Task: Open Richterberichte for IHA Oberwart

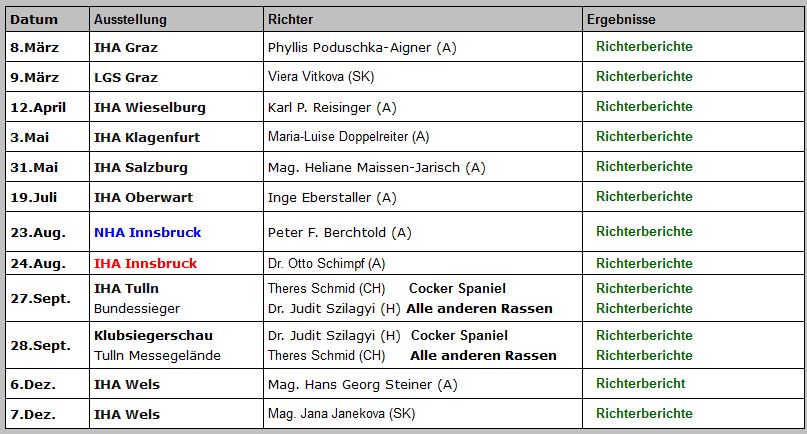Action: [644, 197]
